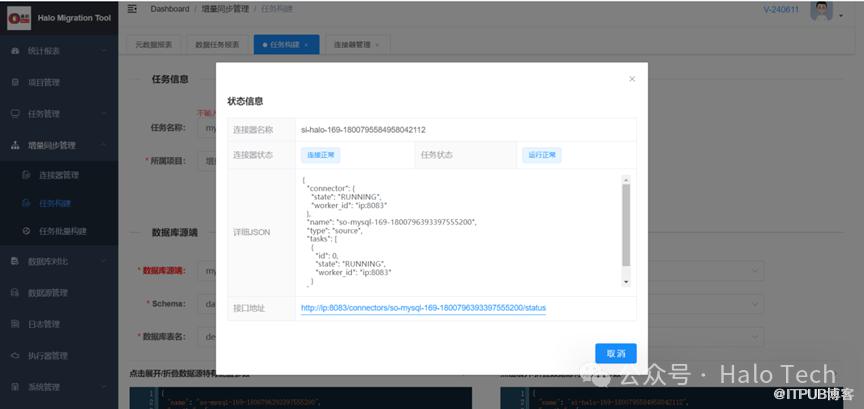Click the 取消 button in dialog

[x=615, y=353]
